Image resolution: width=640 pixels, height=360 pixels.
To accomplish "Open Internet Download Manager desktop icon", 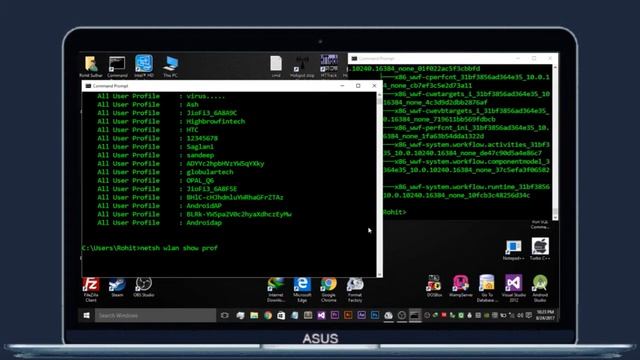I will [x=276, y=289].
